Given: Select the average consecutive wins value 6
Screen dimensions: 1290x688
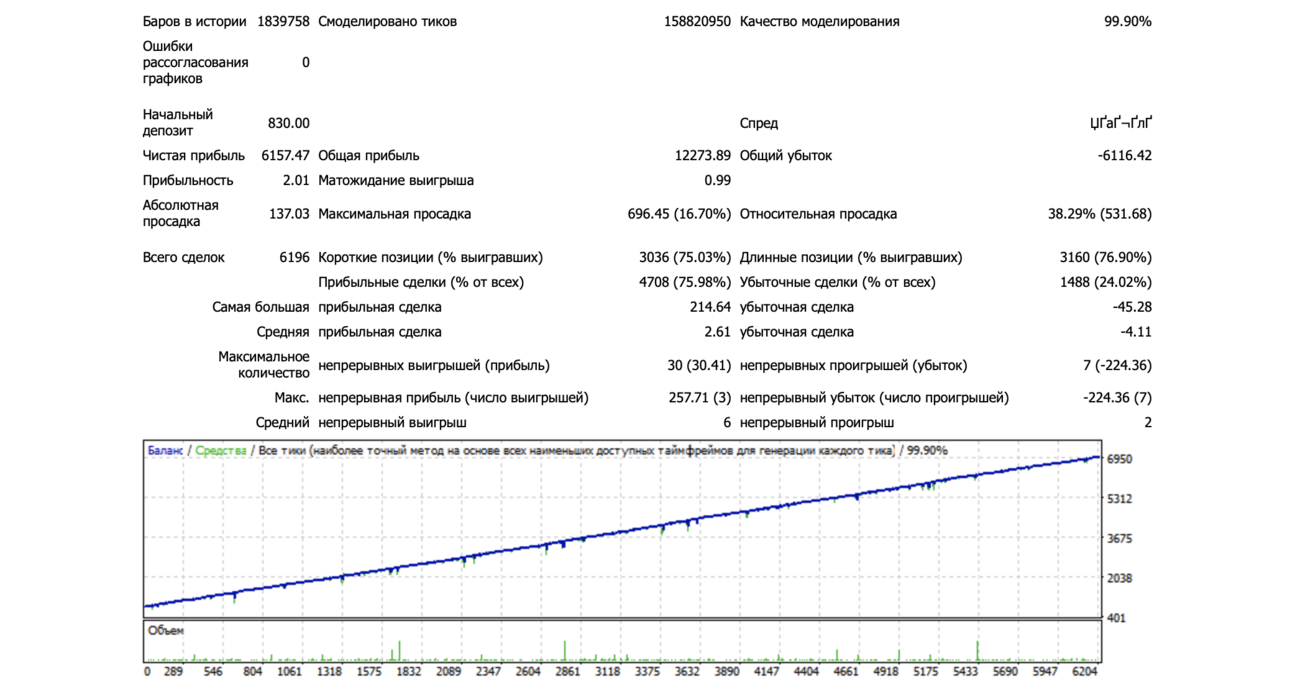Looking at the screenshot, I should [x=727, y=422].
